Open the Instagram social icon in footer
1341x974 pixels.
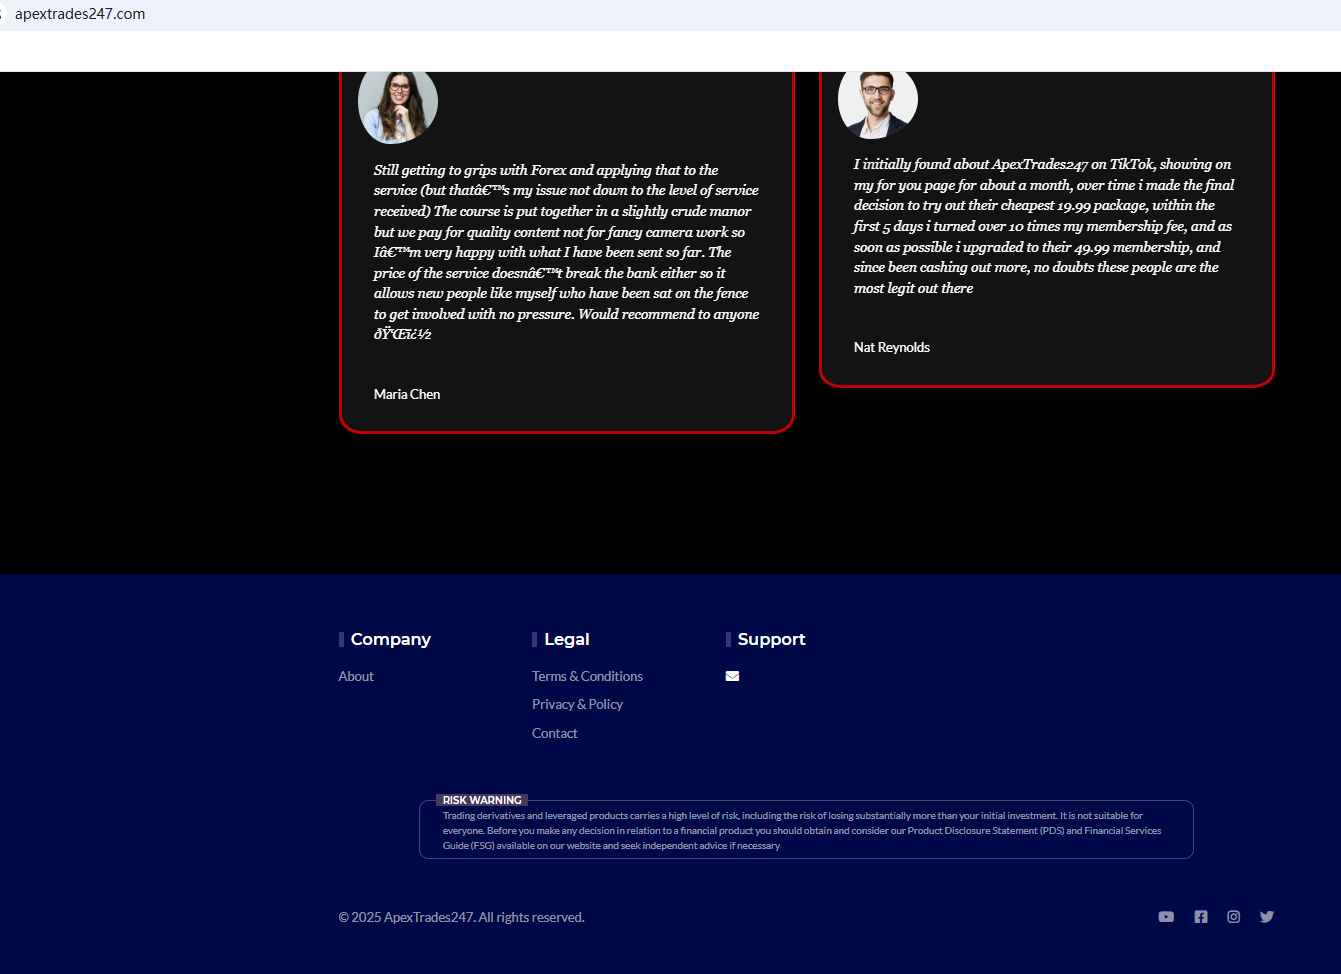pos(1234,917)
